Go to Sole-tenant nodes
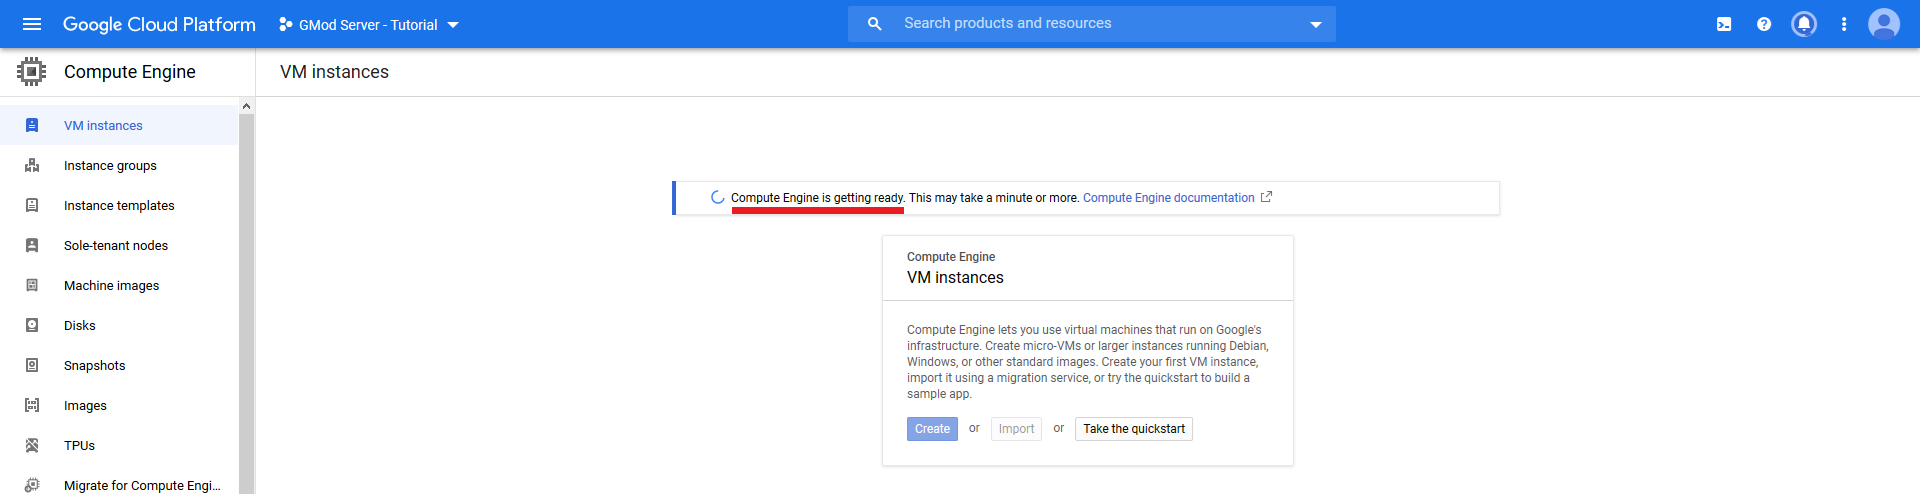 116,246
